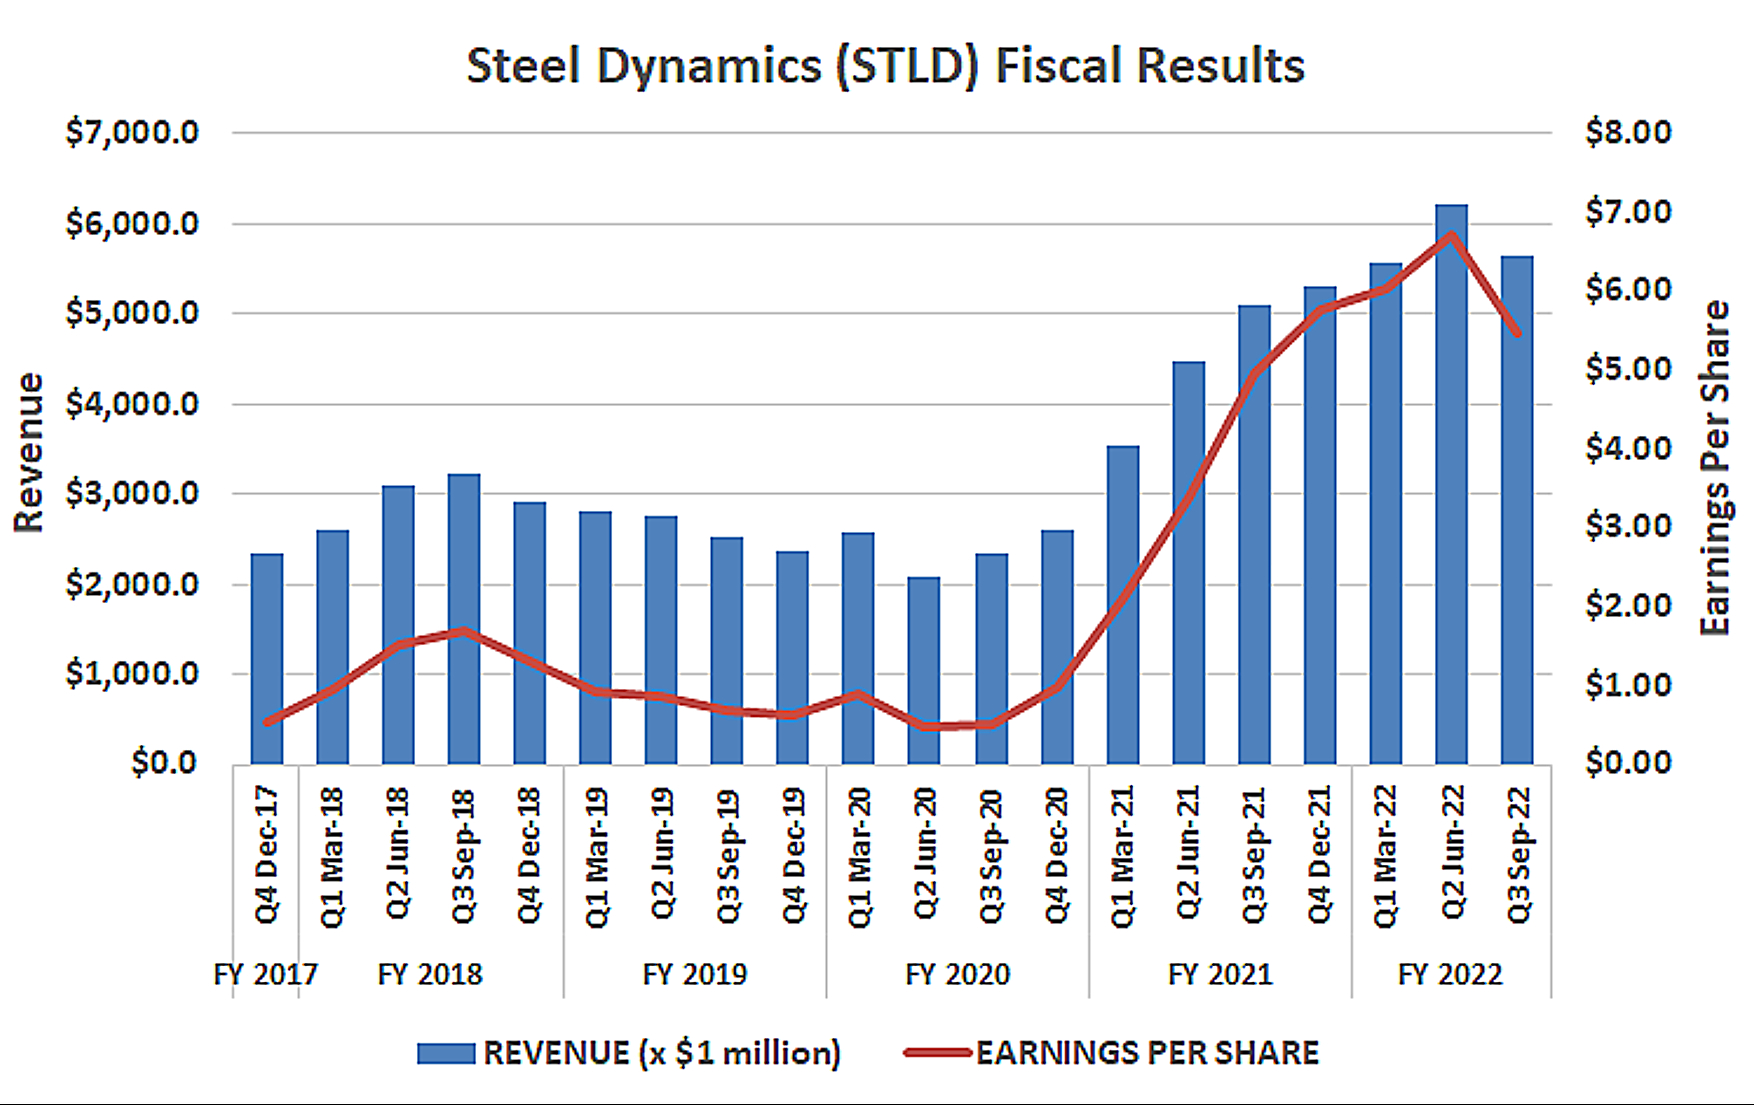This screenshot has width=1754, height=1105.
Task: Click the earnings line peak at Q2 Jun-22
Action: click(1451, 236)
